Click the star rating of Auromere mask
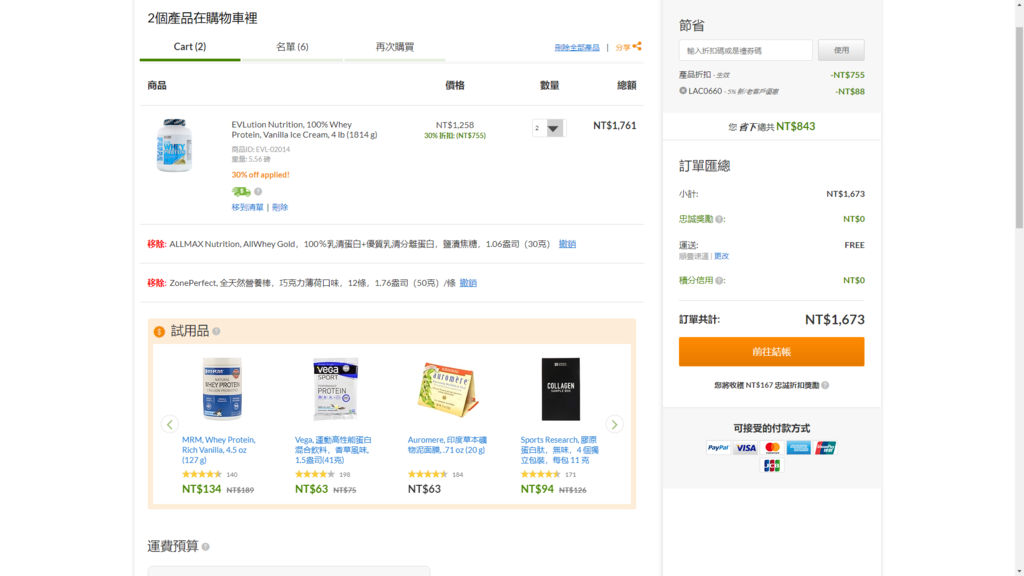The height and width of the screenshot is (576, 1024). tap(428, 474)
